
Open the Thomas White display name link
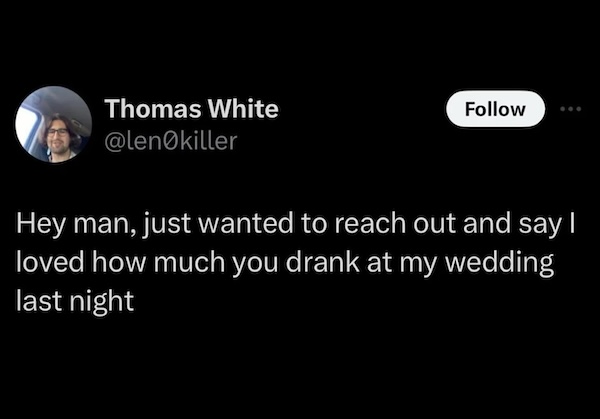click(x=192, y=109)
